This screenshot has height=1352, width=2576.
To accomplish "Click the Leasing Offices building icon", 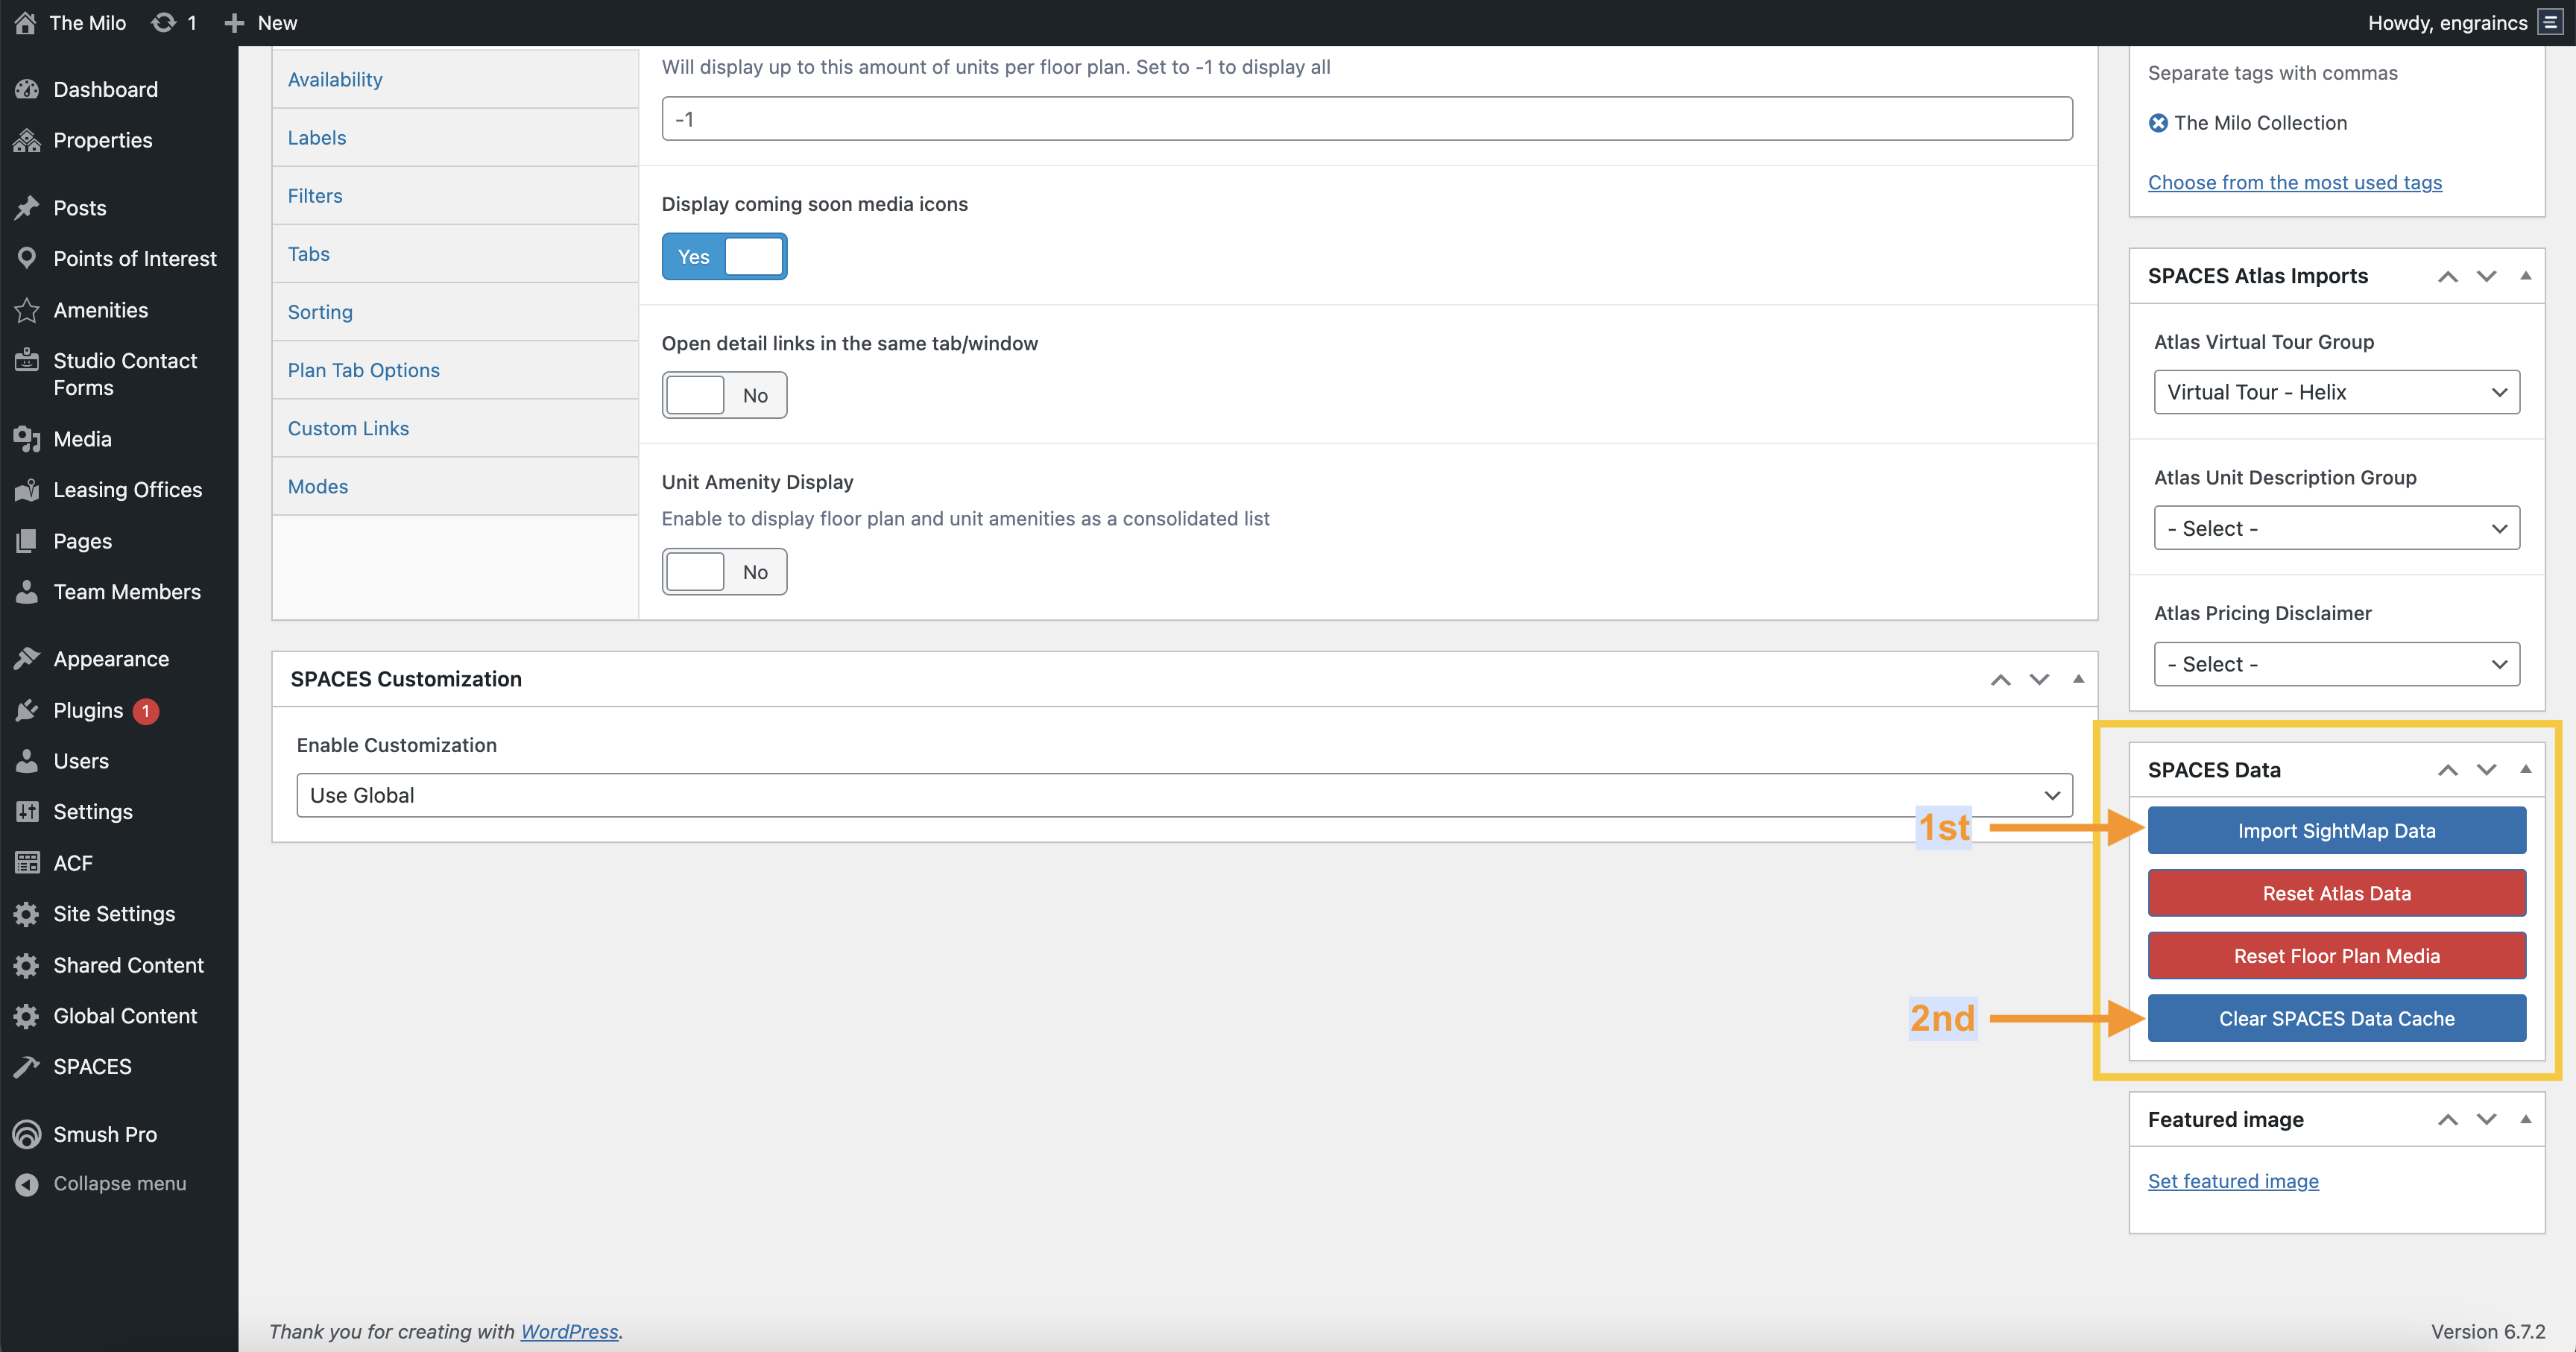I will (x=27, y=490).
